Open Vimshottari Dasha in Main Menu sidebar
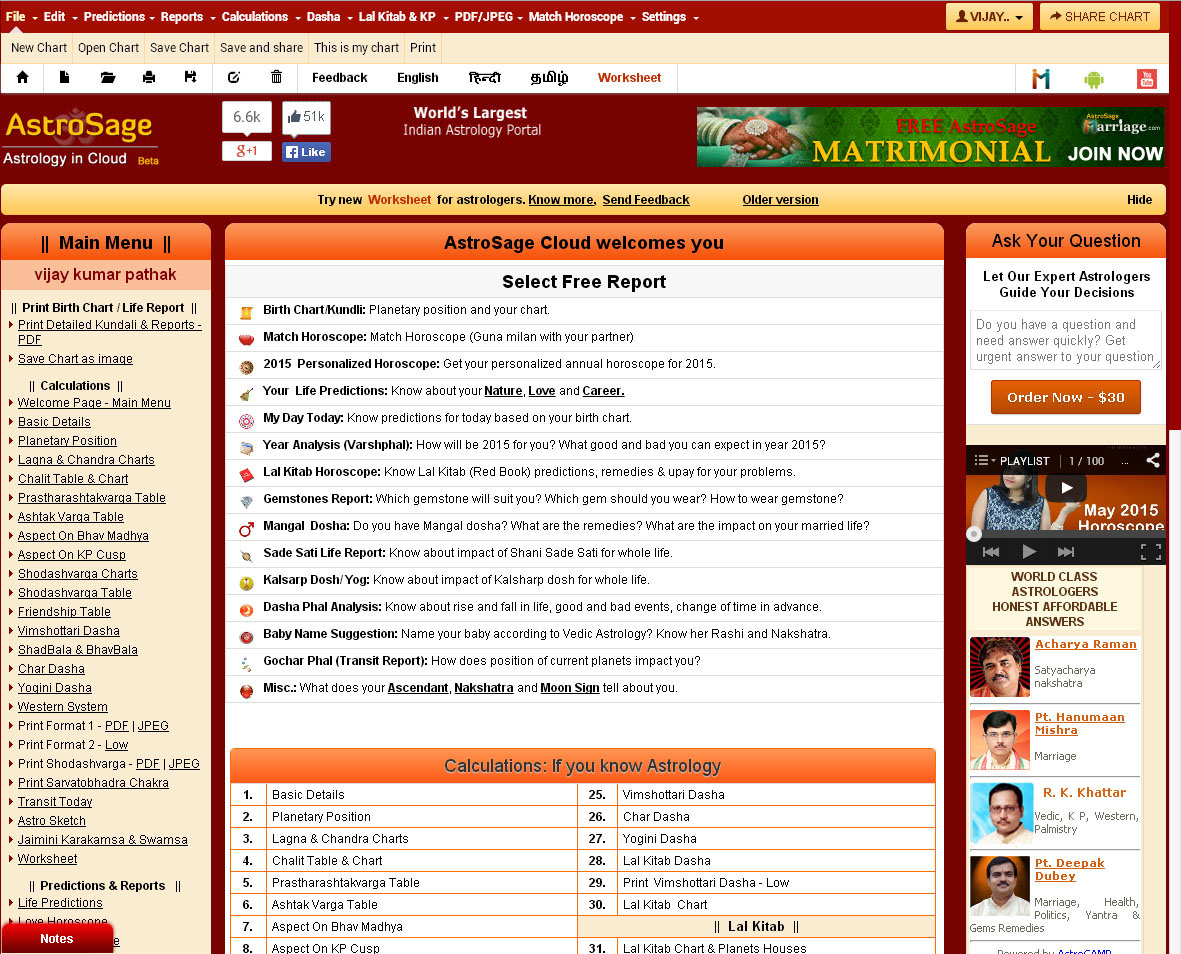 [x=69, y=631]
